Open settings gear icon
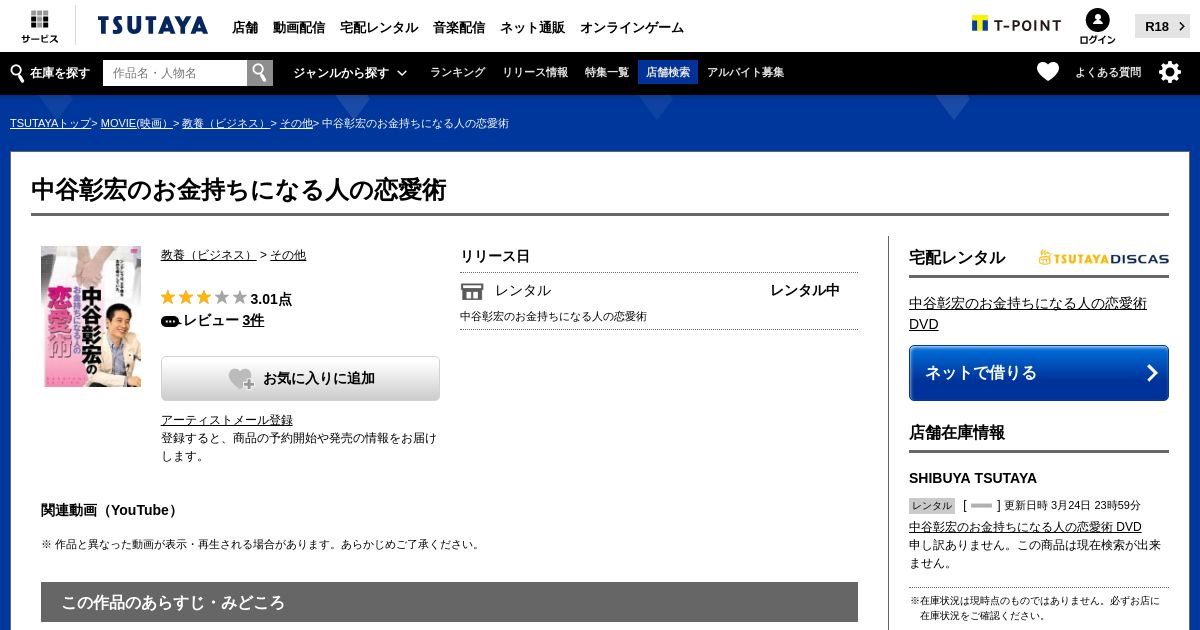This screenshot has width=1200, height=630. point(1170,72)
